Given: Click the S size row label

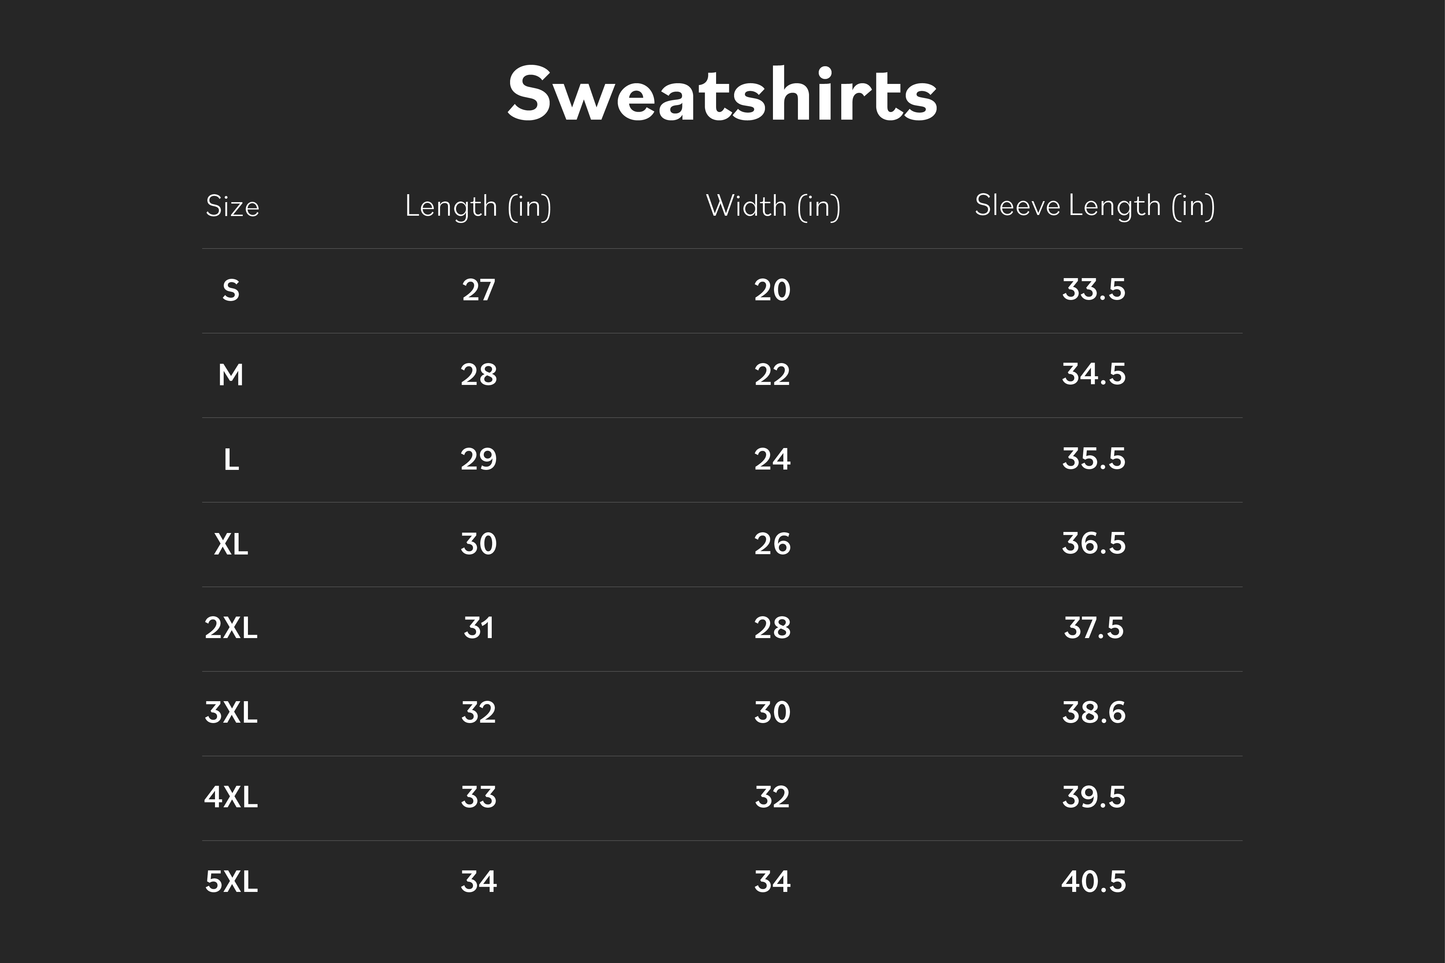Looking at the screenshot, I should point(231,290).
